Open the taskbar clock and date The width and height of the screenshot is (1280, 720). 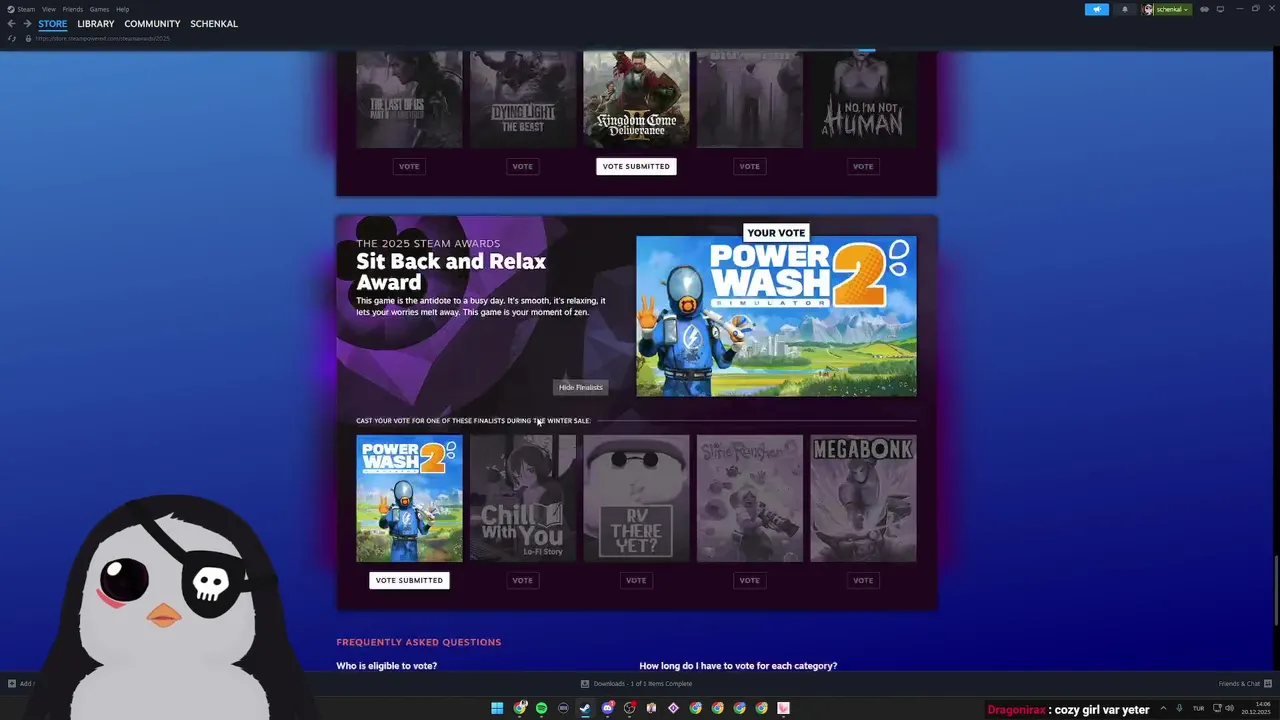pyautogui.click(x=1256, y=708)
